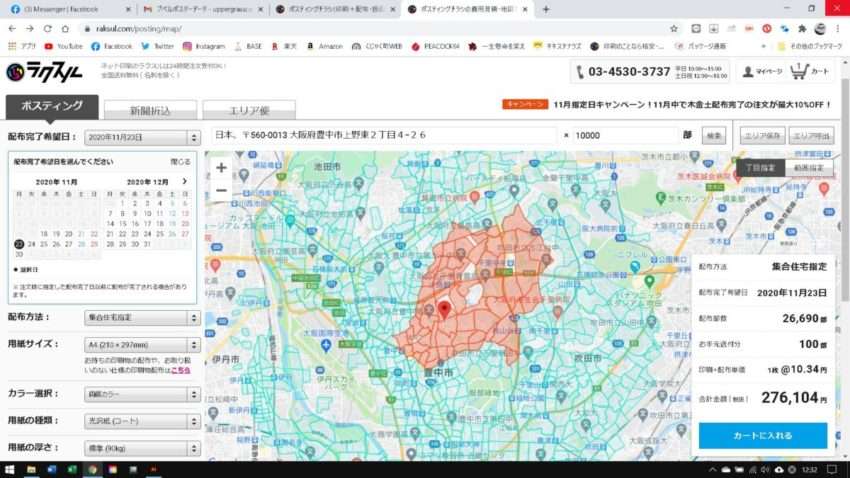Zoom in the map with plus button
Image resolution: width=850 pixels, height=478 pixels.
tap(221, 168)
